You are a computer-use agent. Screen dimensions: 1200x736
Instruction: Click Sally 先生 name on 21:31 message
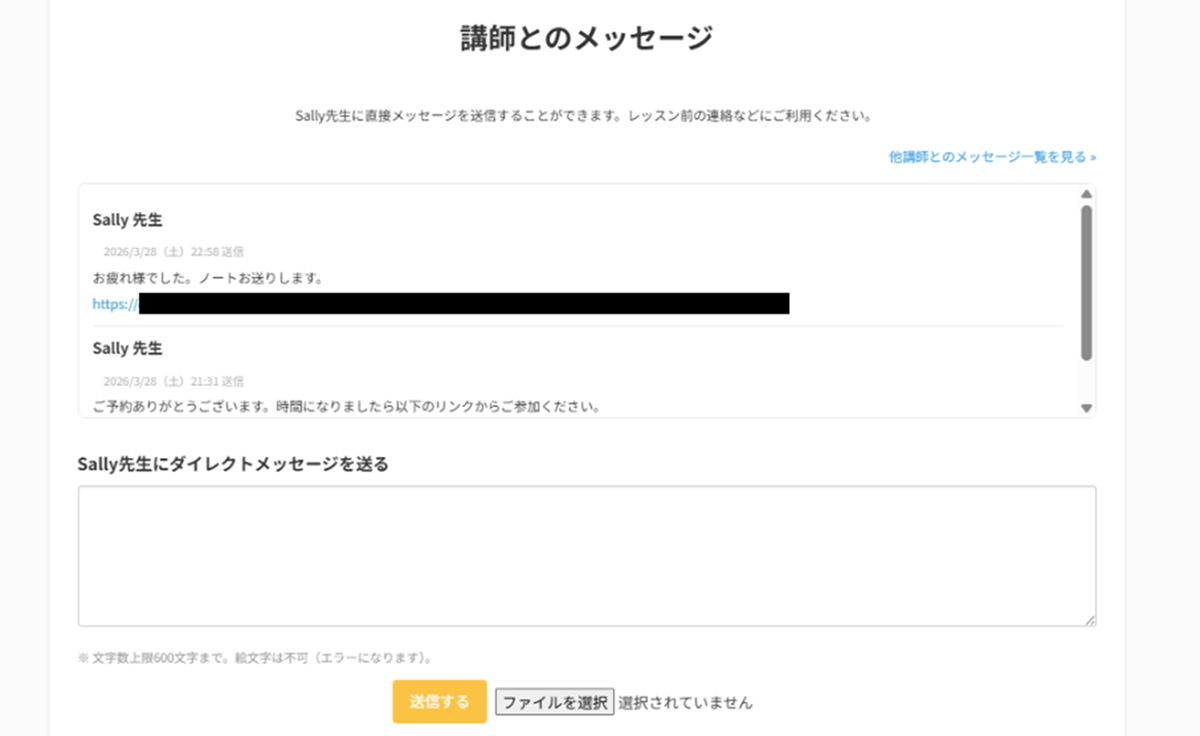tap(128, 348)
